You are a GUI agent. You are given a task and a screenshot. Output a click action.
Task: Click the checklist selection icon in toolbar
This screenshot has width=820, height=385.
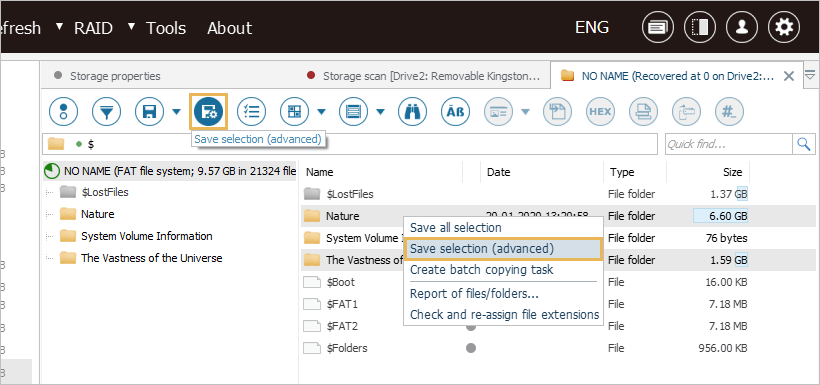pos(252,111)
